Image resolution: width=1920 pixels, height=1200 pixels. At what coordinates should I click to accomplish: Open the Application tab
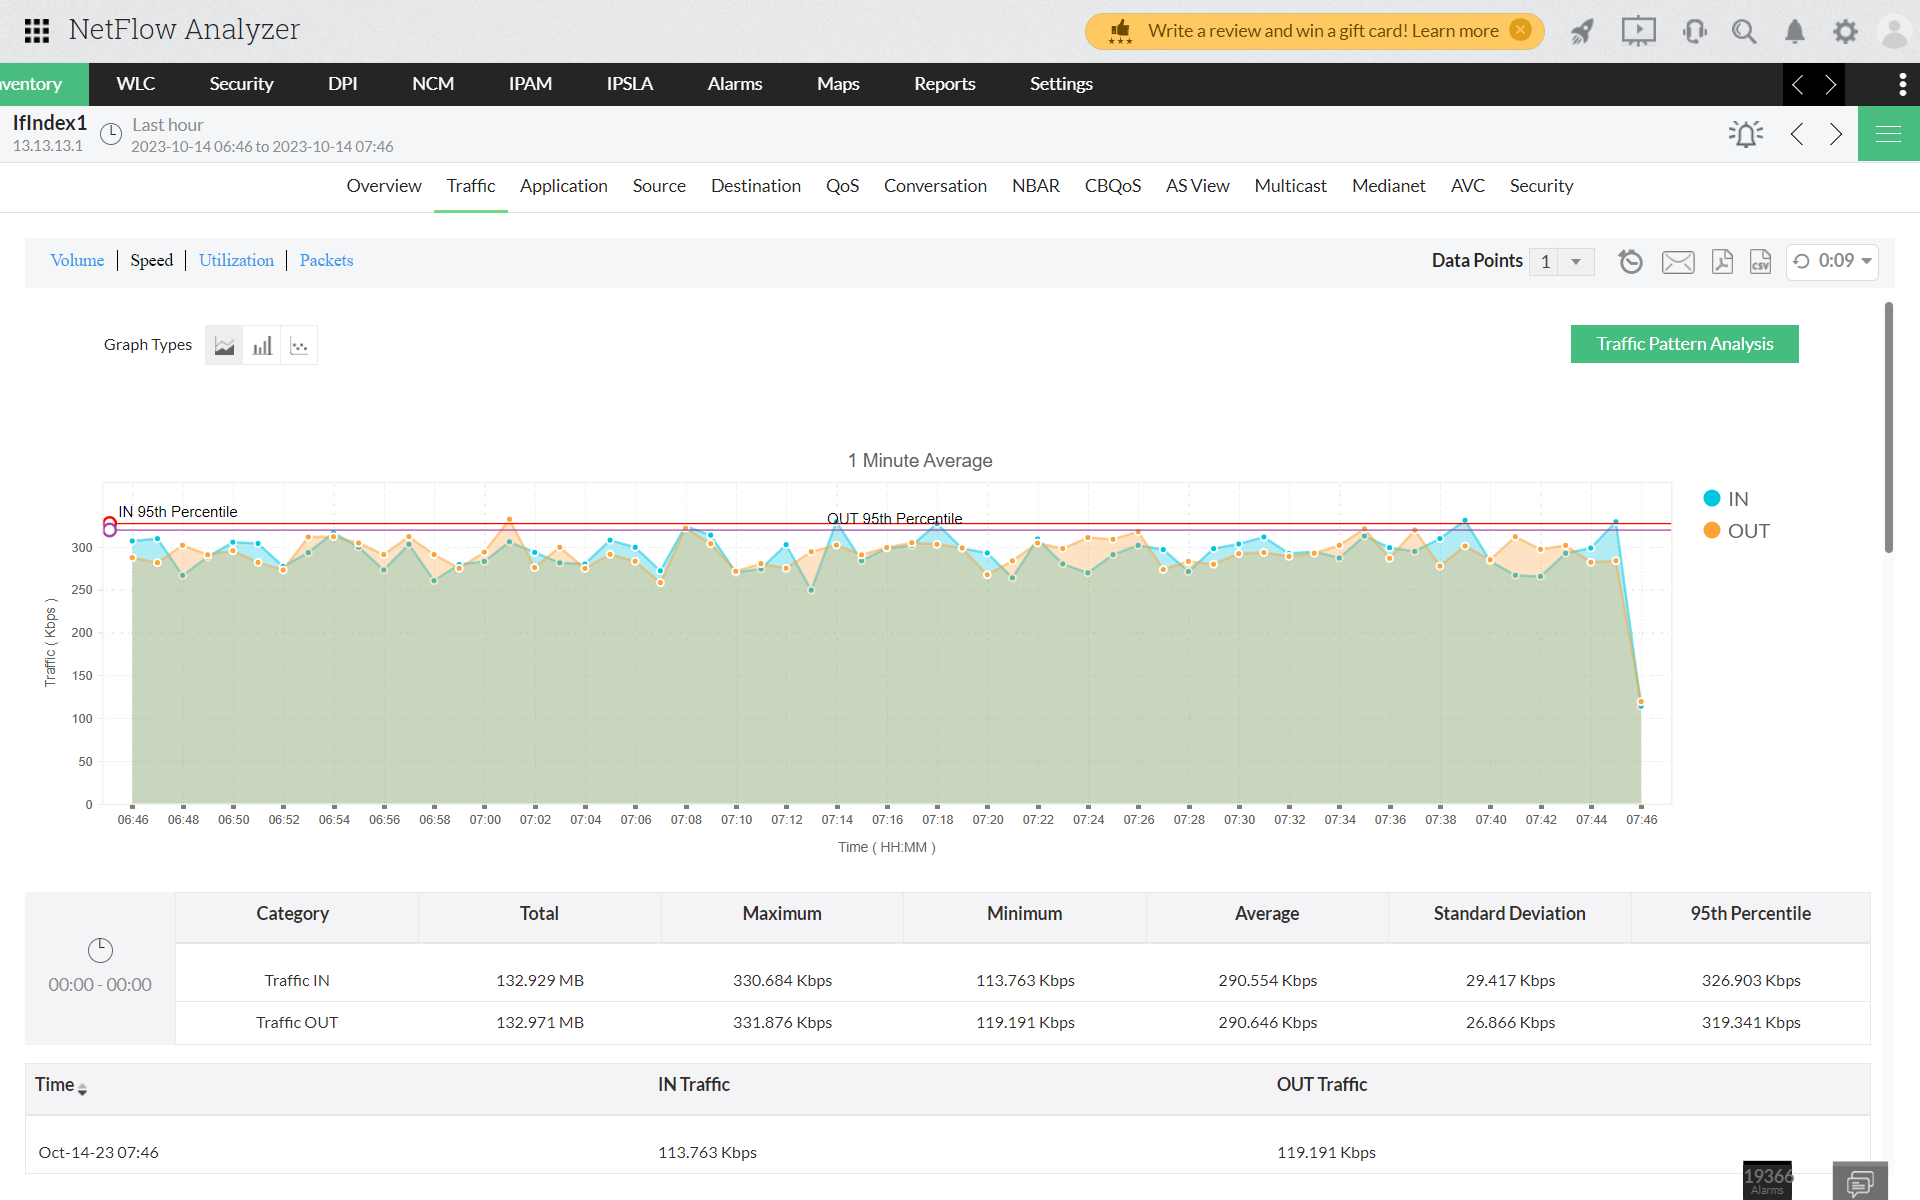pos(563,186)
